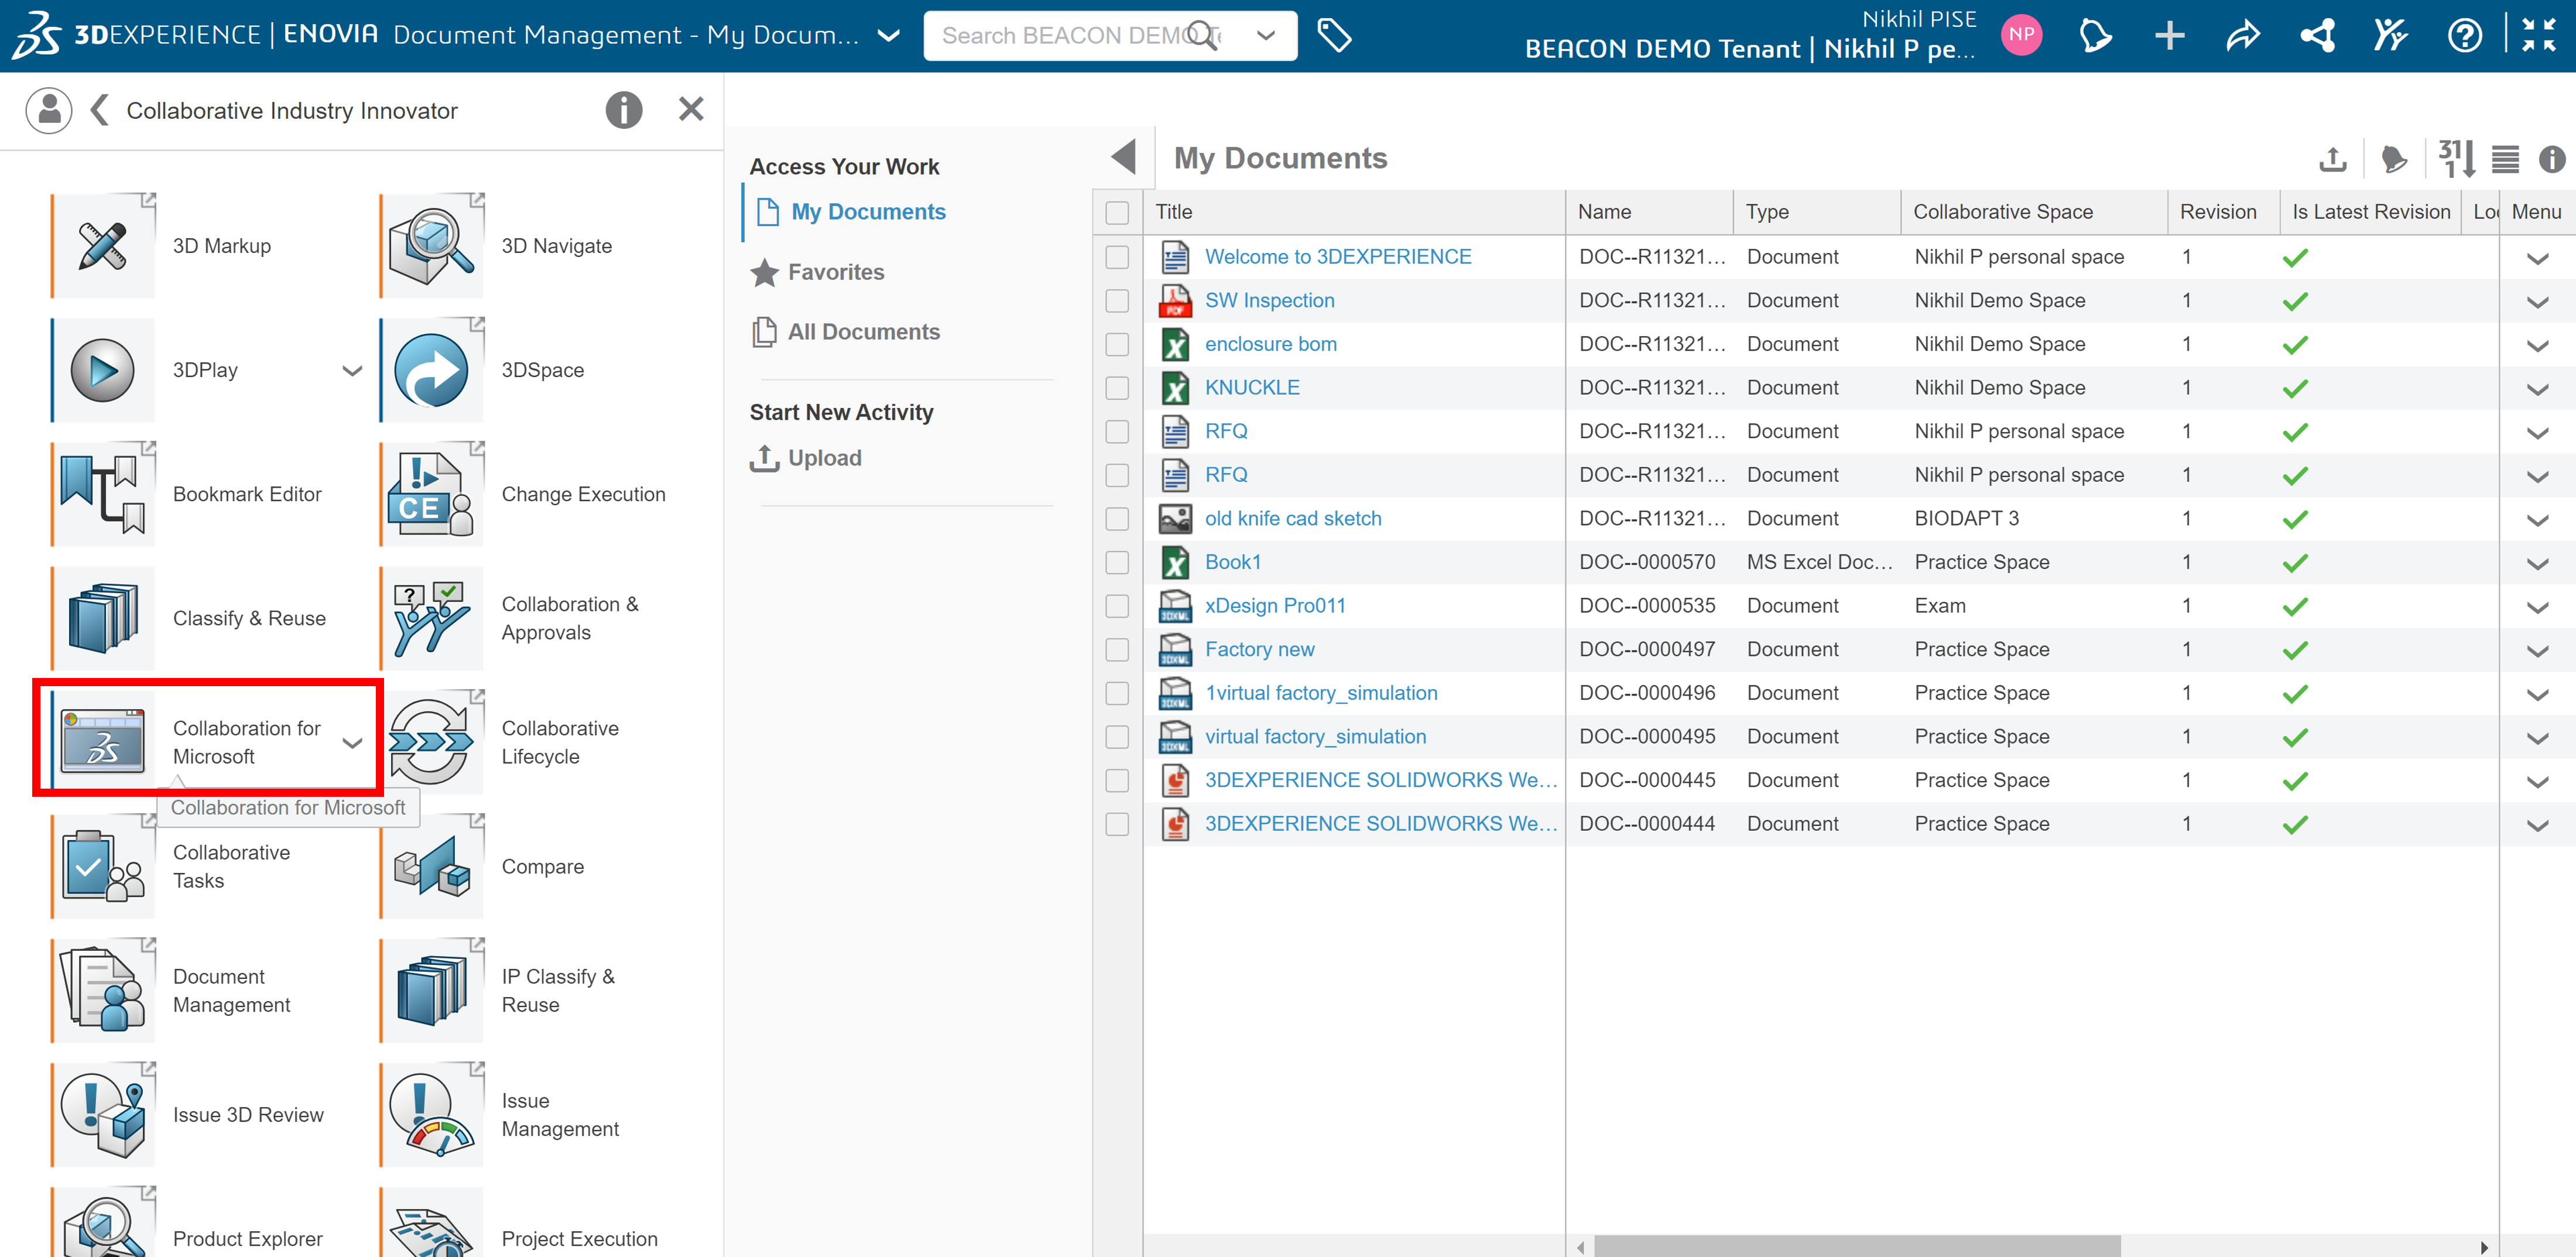Viewport: 2576px width, 1257px height.
Task: Open row menu chevron for SW Inspection
Action: click(2537, 302)
